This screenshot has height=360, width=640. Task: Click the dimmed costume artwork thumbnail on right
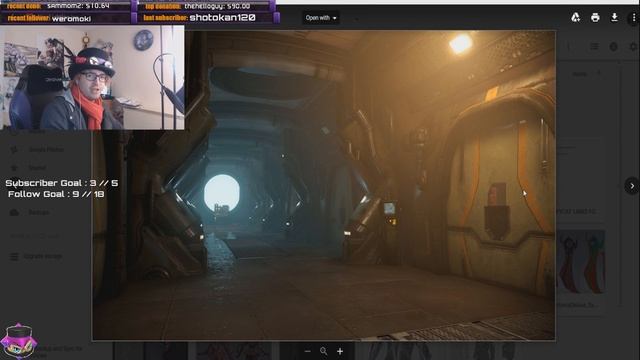tap(581, 262)
